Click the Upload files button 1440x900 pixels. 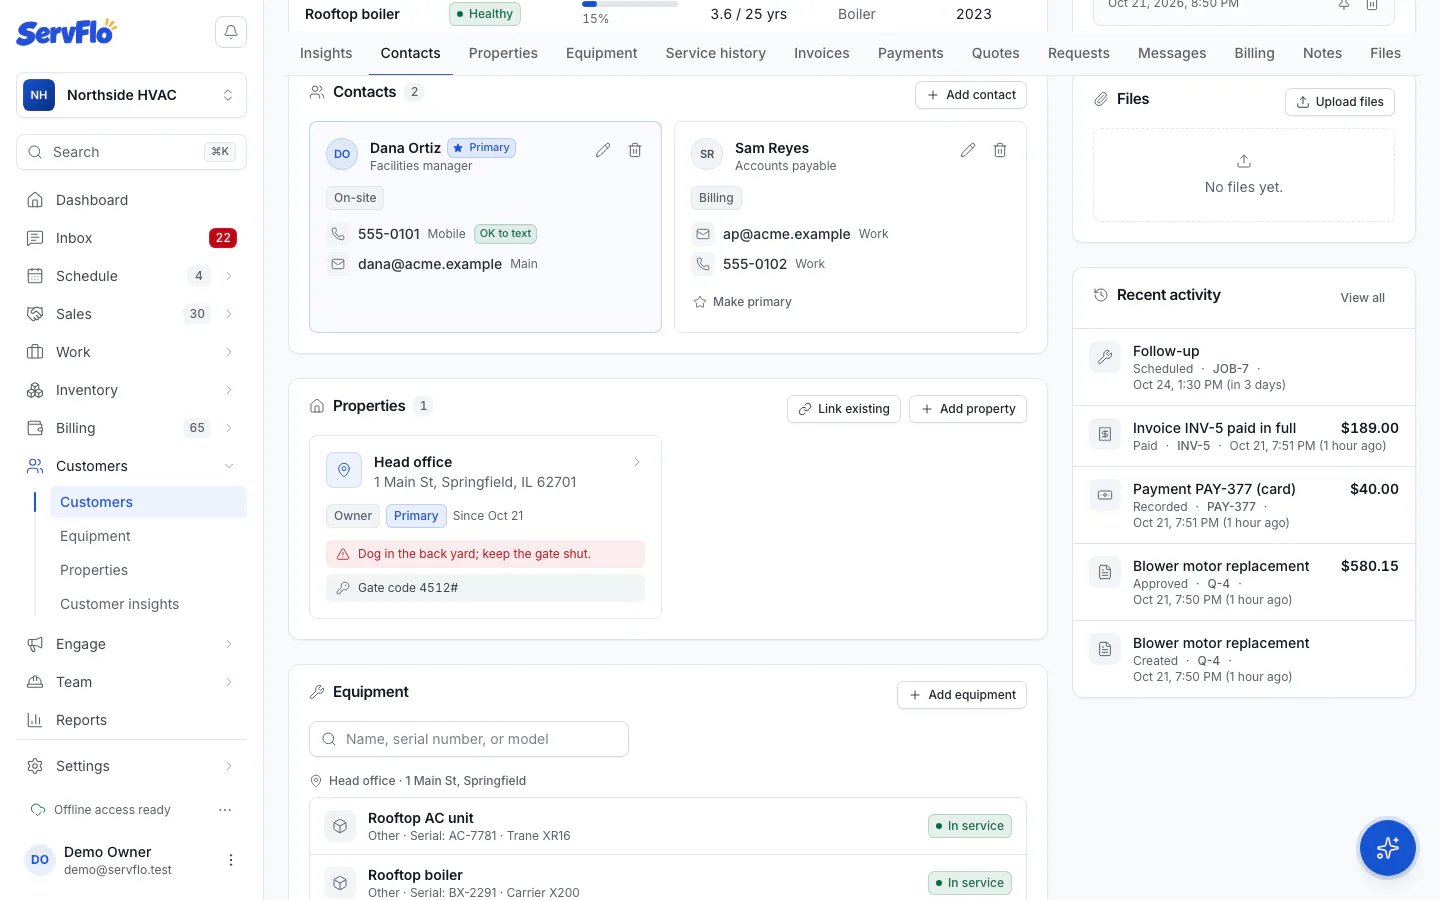(x=1340, y=102)
